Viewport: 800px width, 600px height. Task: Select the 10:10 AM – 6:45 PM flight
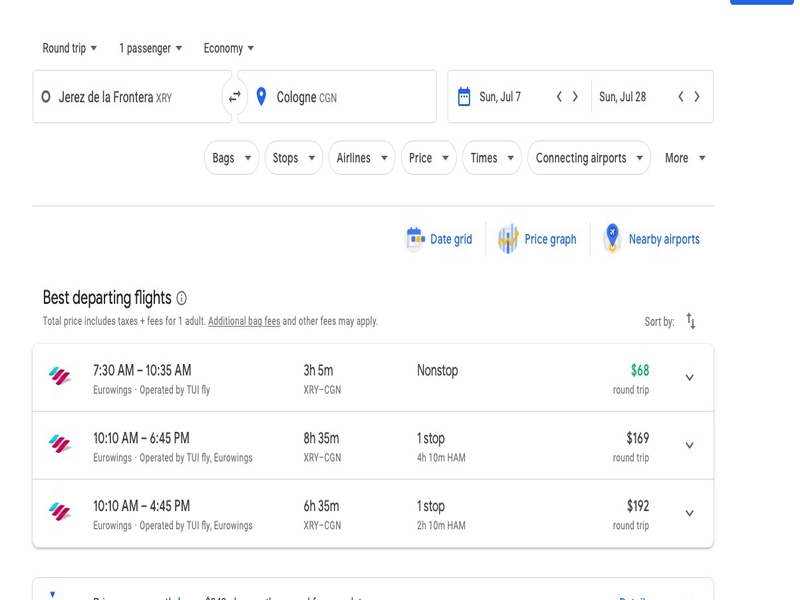(373, 445)
